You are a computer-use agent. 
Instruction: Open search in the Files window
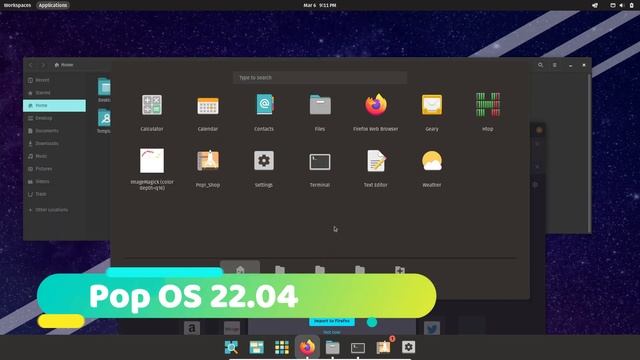[x=540, y=65]
